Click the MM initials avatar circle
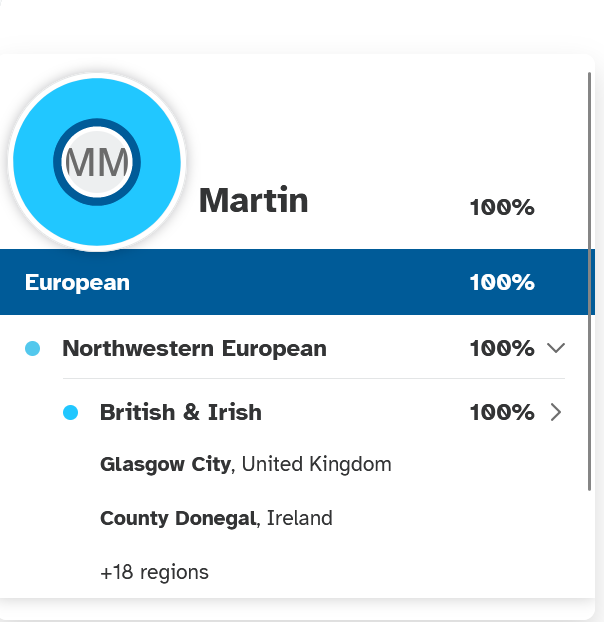This screenshot has width=604, height=622. (97, 162)
